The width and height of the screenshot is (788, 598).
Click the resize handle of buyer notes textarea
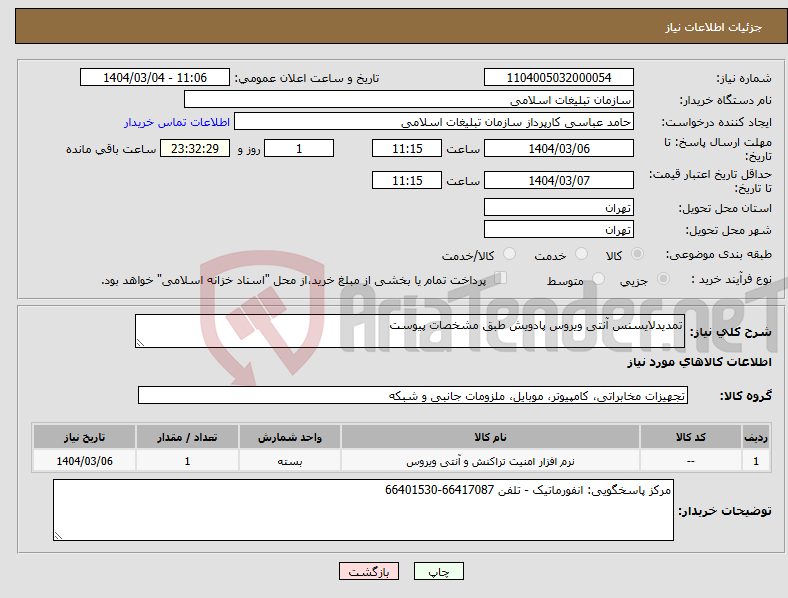point(58,536)
